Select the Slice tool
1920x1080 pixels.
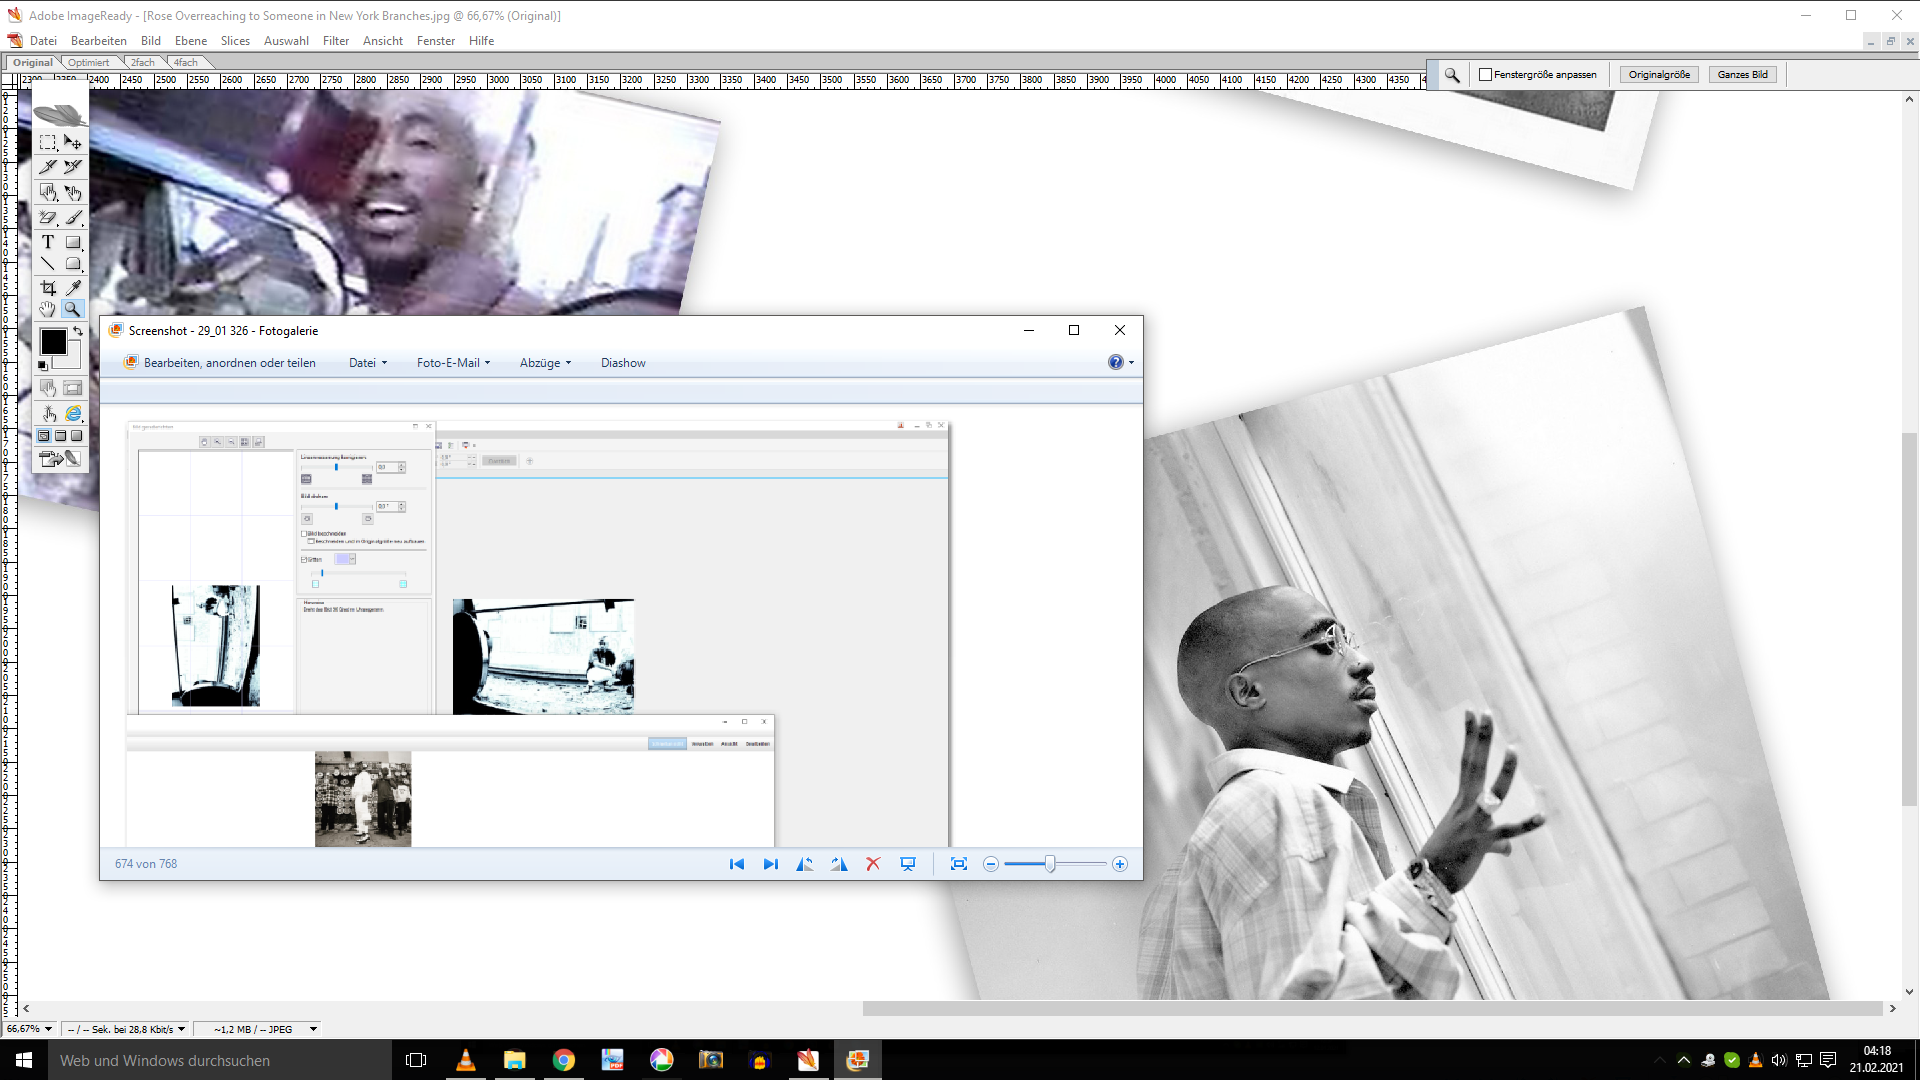[x=47, y=167]
